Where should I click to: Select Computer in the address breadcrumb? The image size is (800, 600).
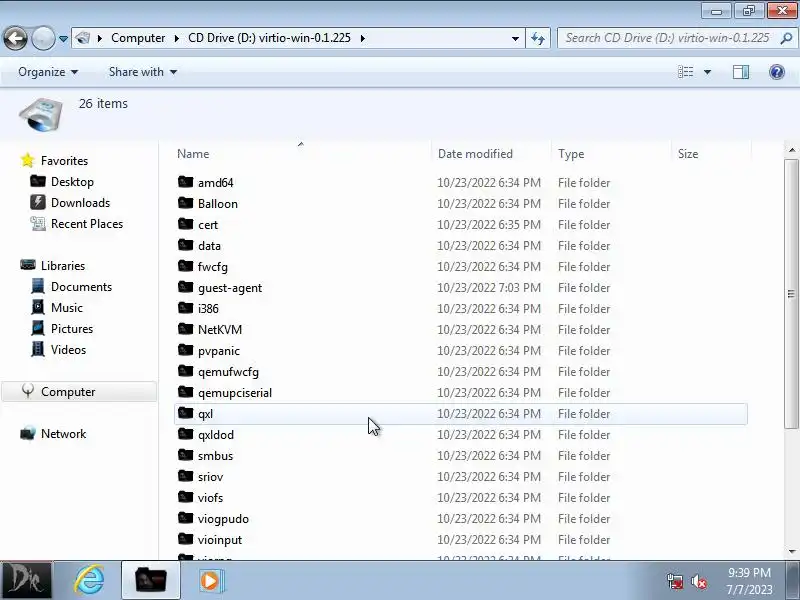[x=138, y=38]
